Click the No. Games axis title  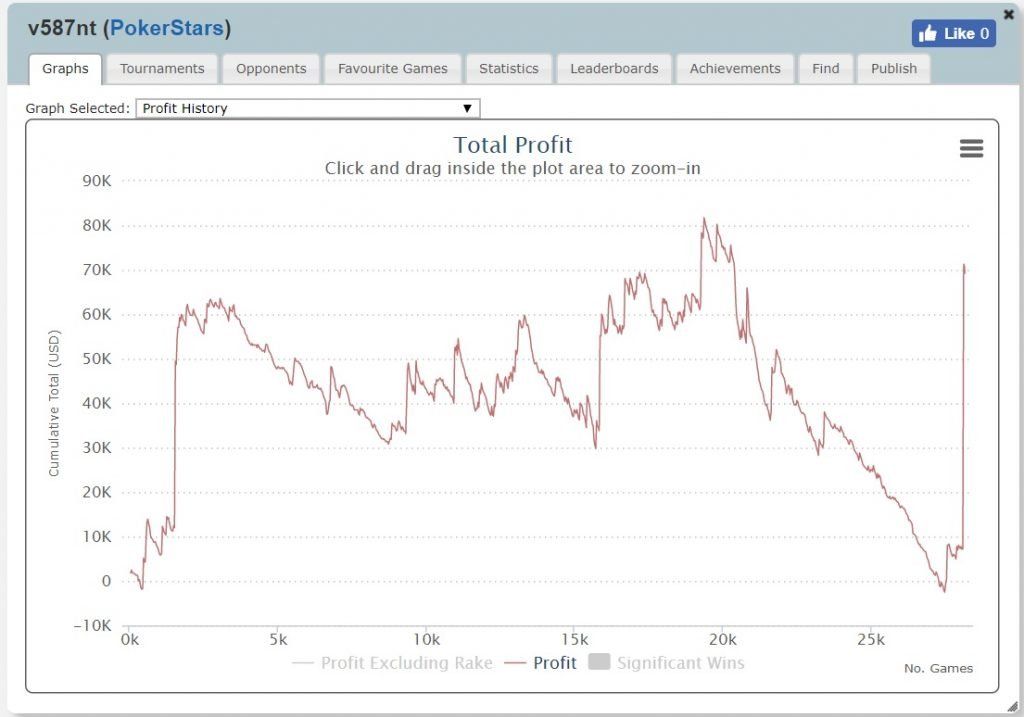(x=938, y=668)
